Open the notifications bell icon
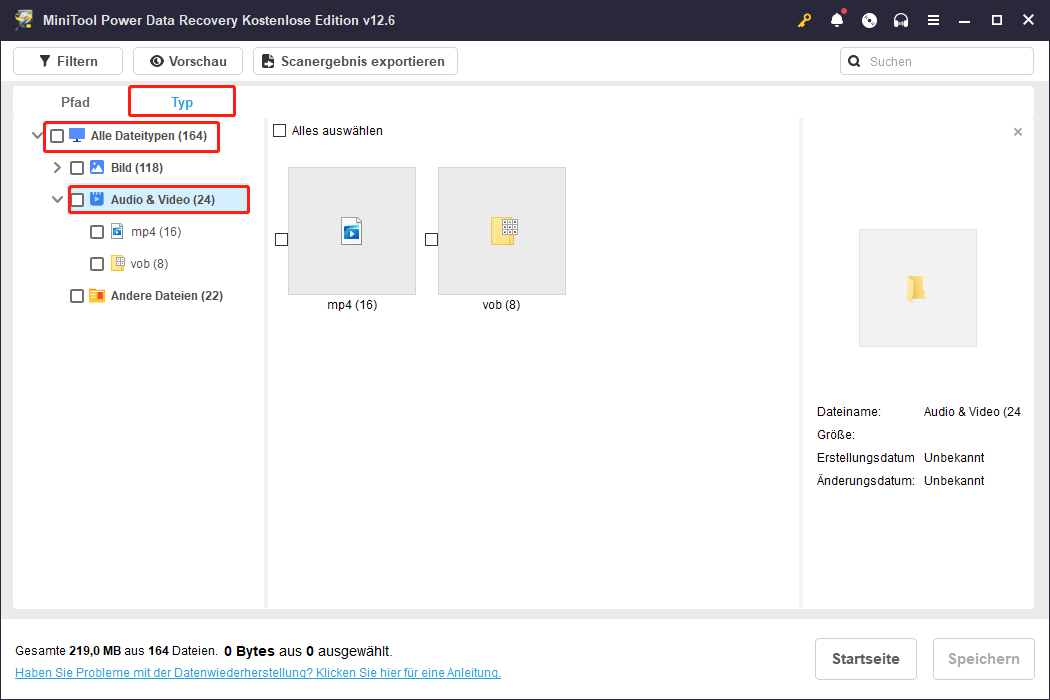The height and width of the screenshot is (700, 1050). [x=837, y=20]
